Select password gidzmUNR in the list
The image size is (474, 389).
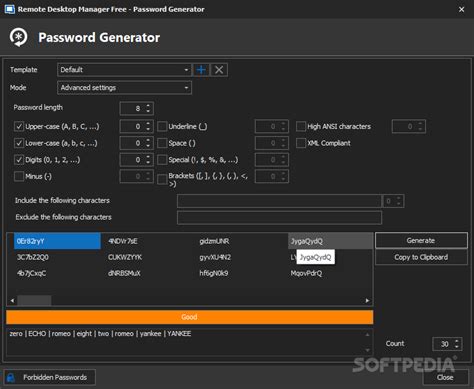[x=214, y=241]
